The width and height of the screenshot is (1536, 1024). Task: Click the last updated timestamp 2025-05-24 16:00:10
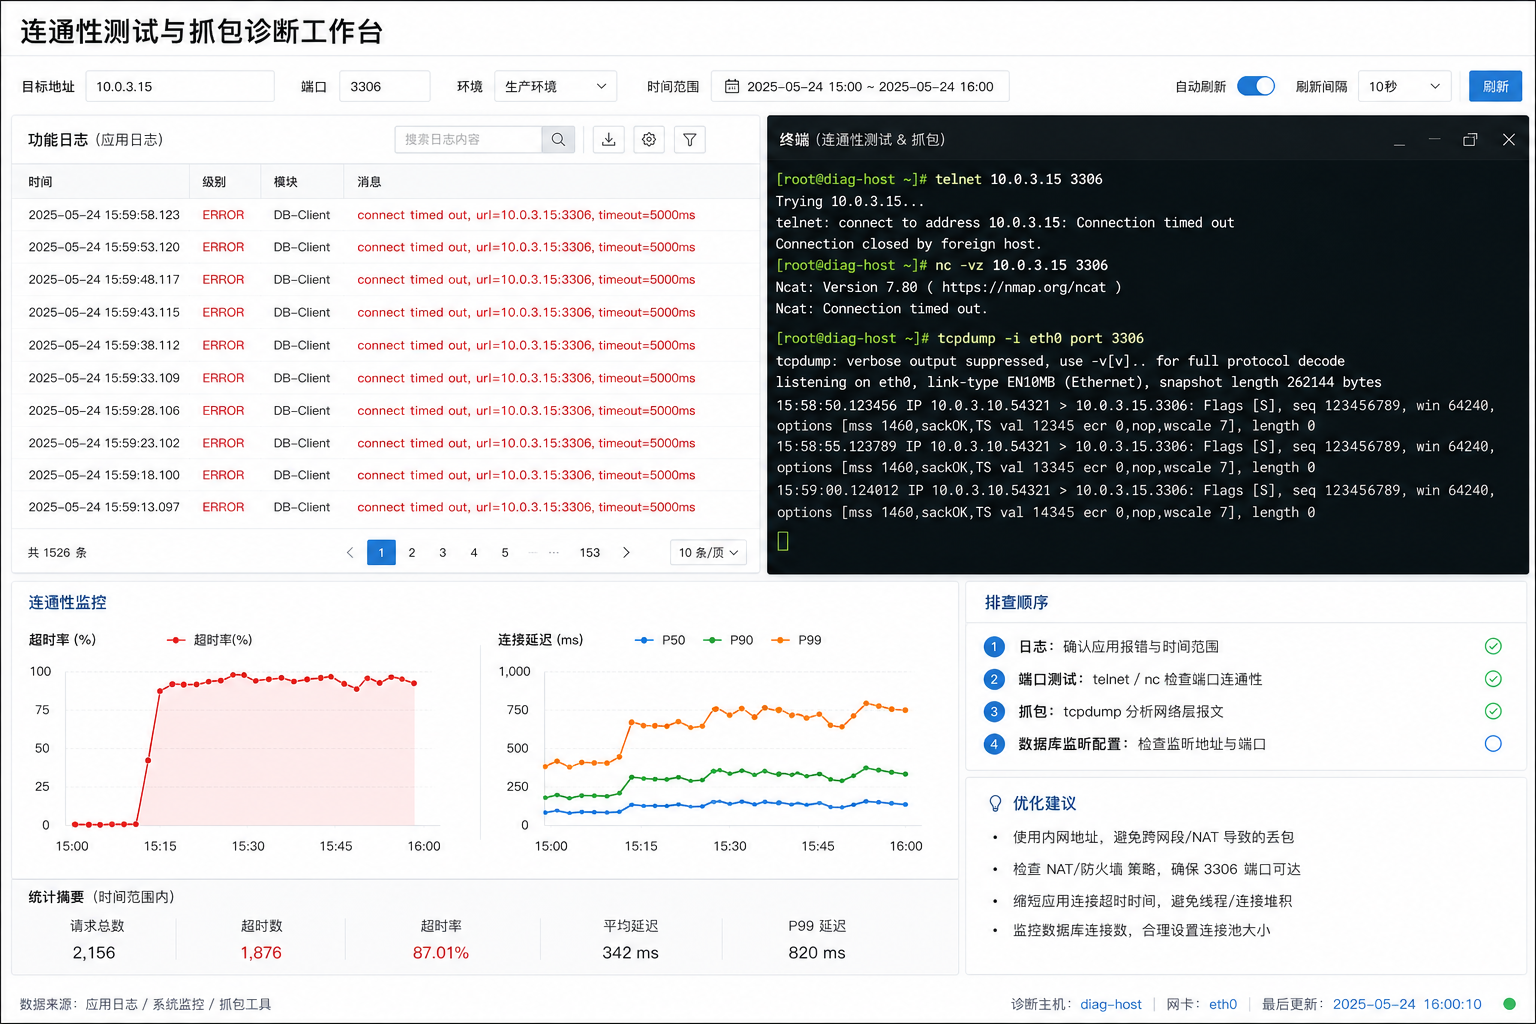[1407, 1004]
